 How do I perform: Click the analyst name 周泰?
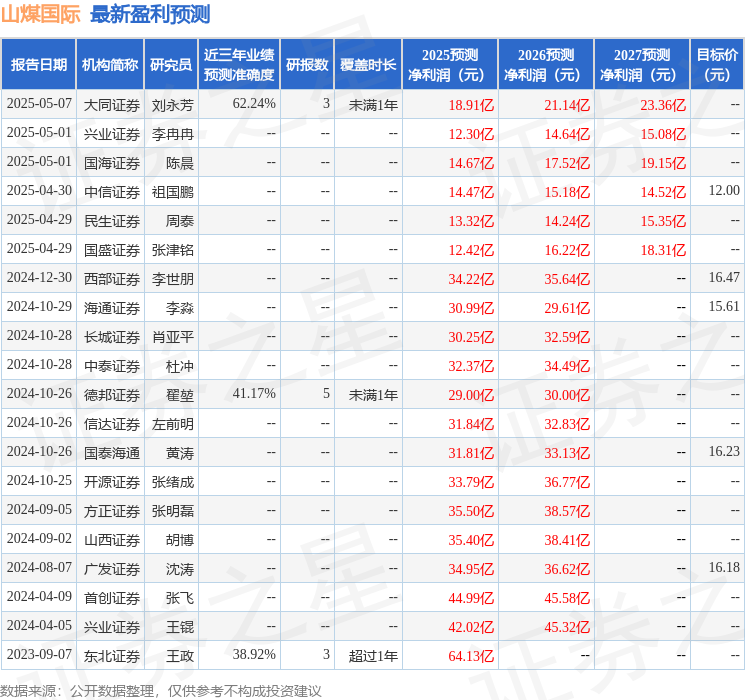point(180,221)
